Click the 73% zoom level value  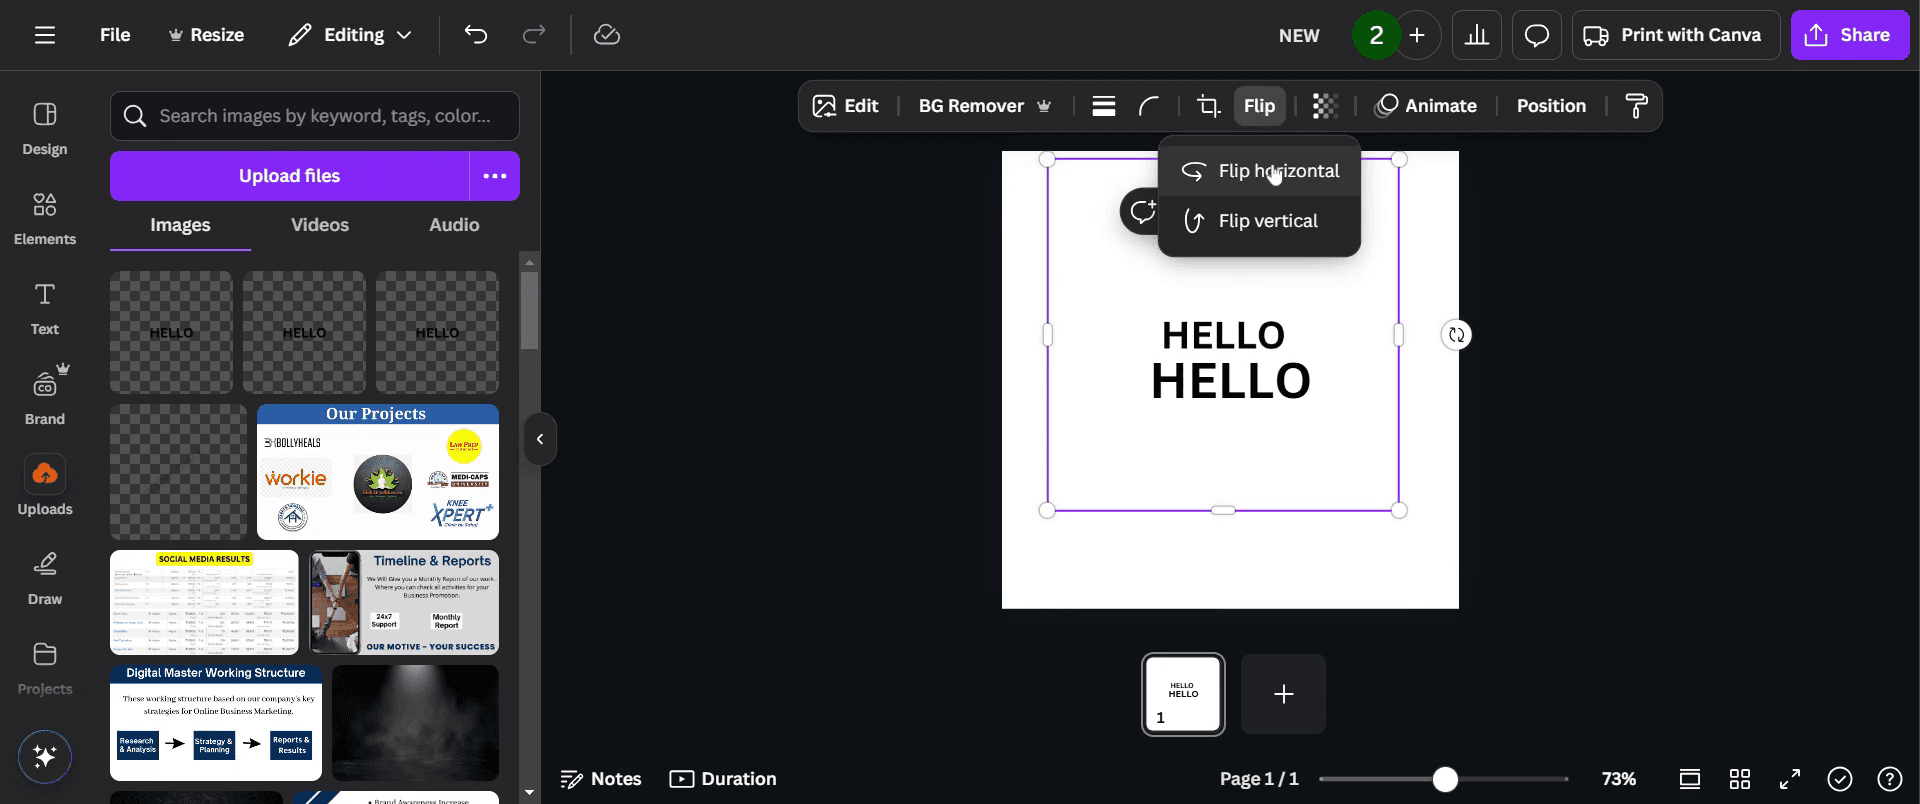[x=1619, y=779]
